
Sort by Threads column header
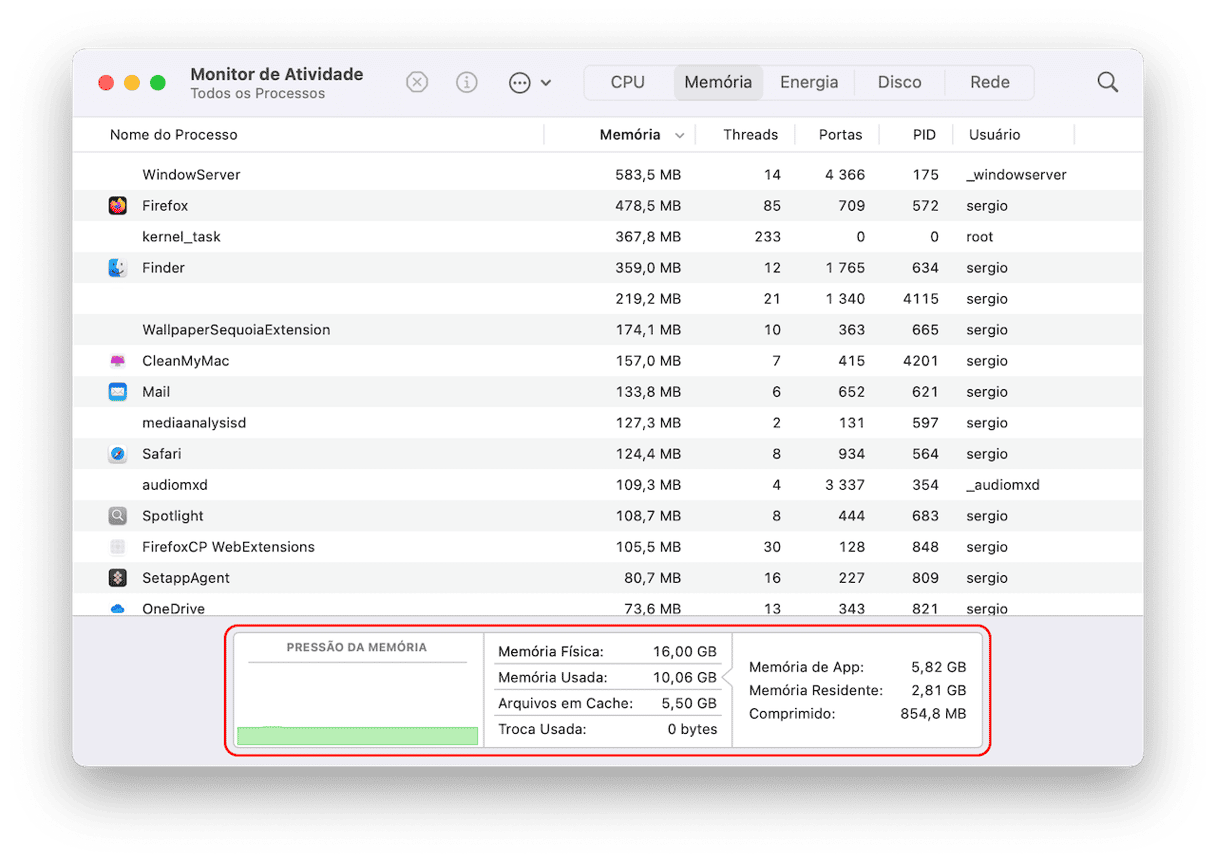750,135
